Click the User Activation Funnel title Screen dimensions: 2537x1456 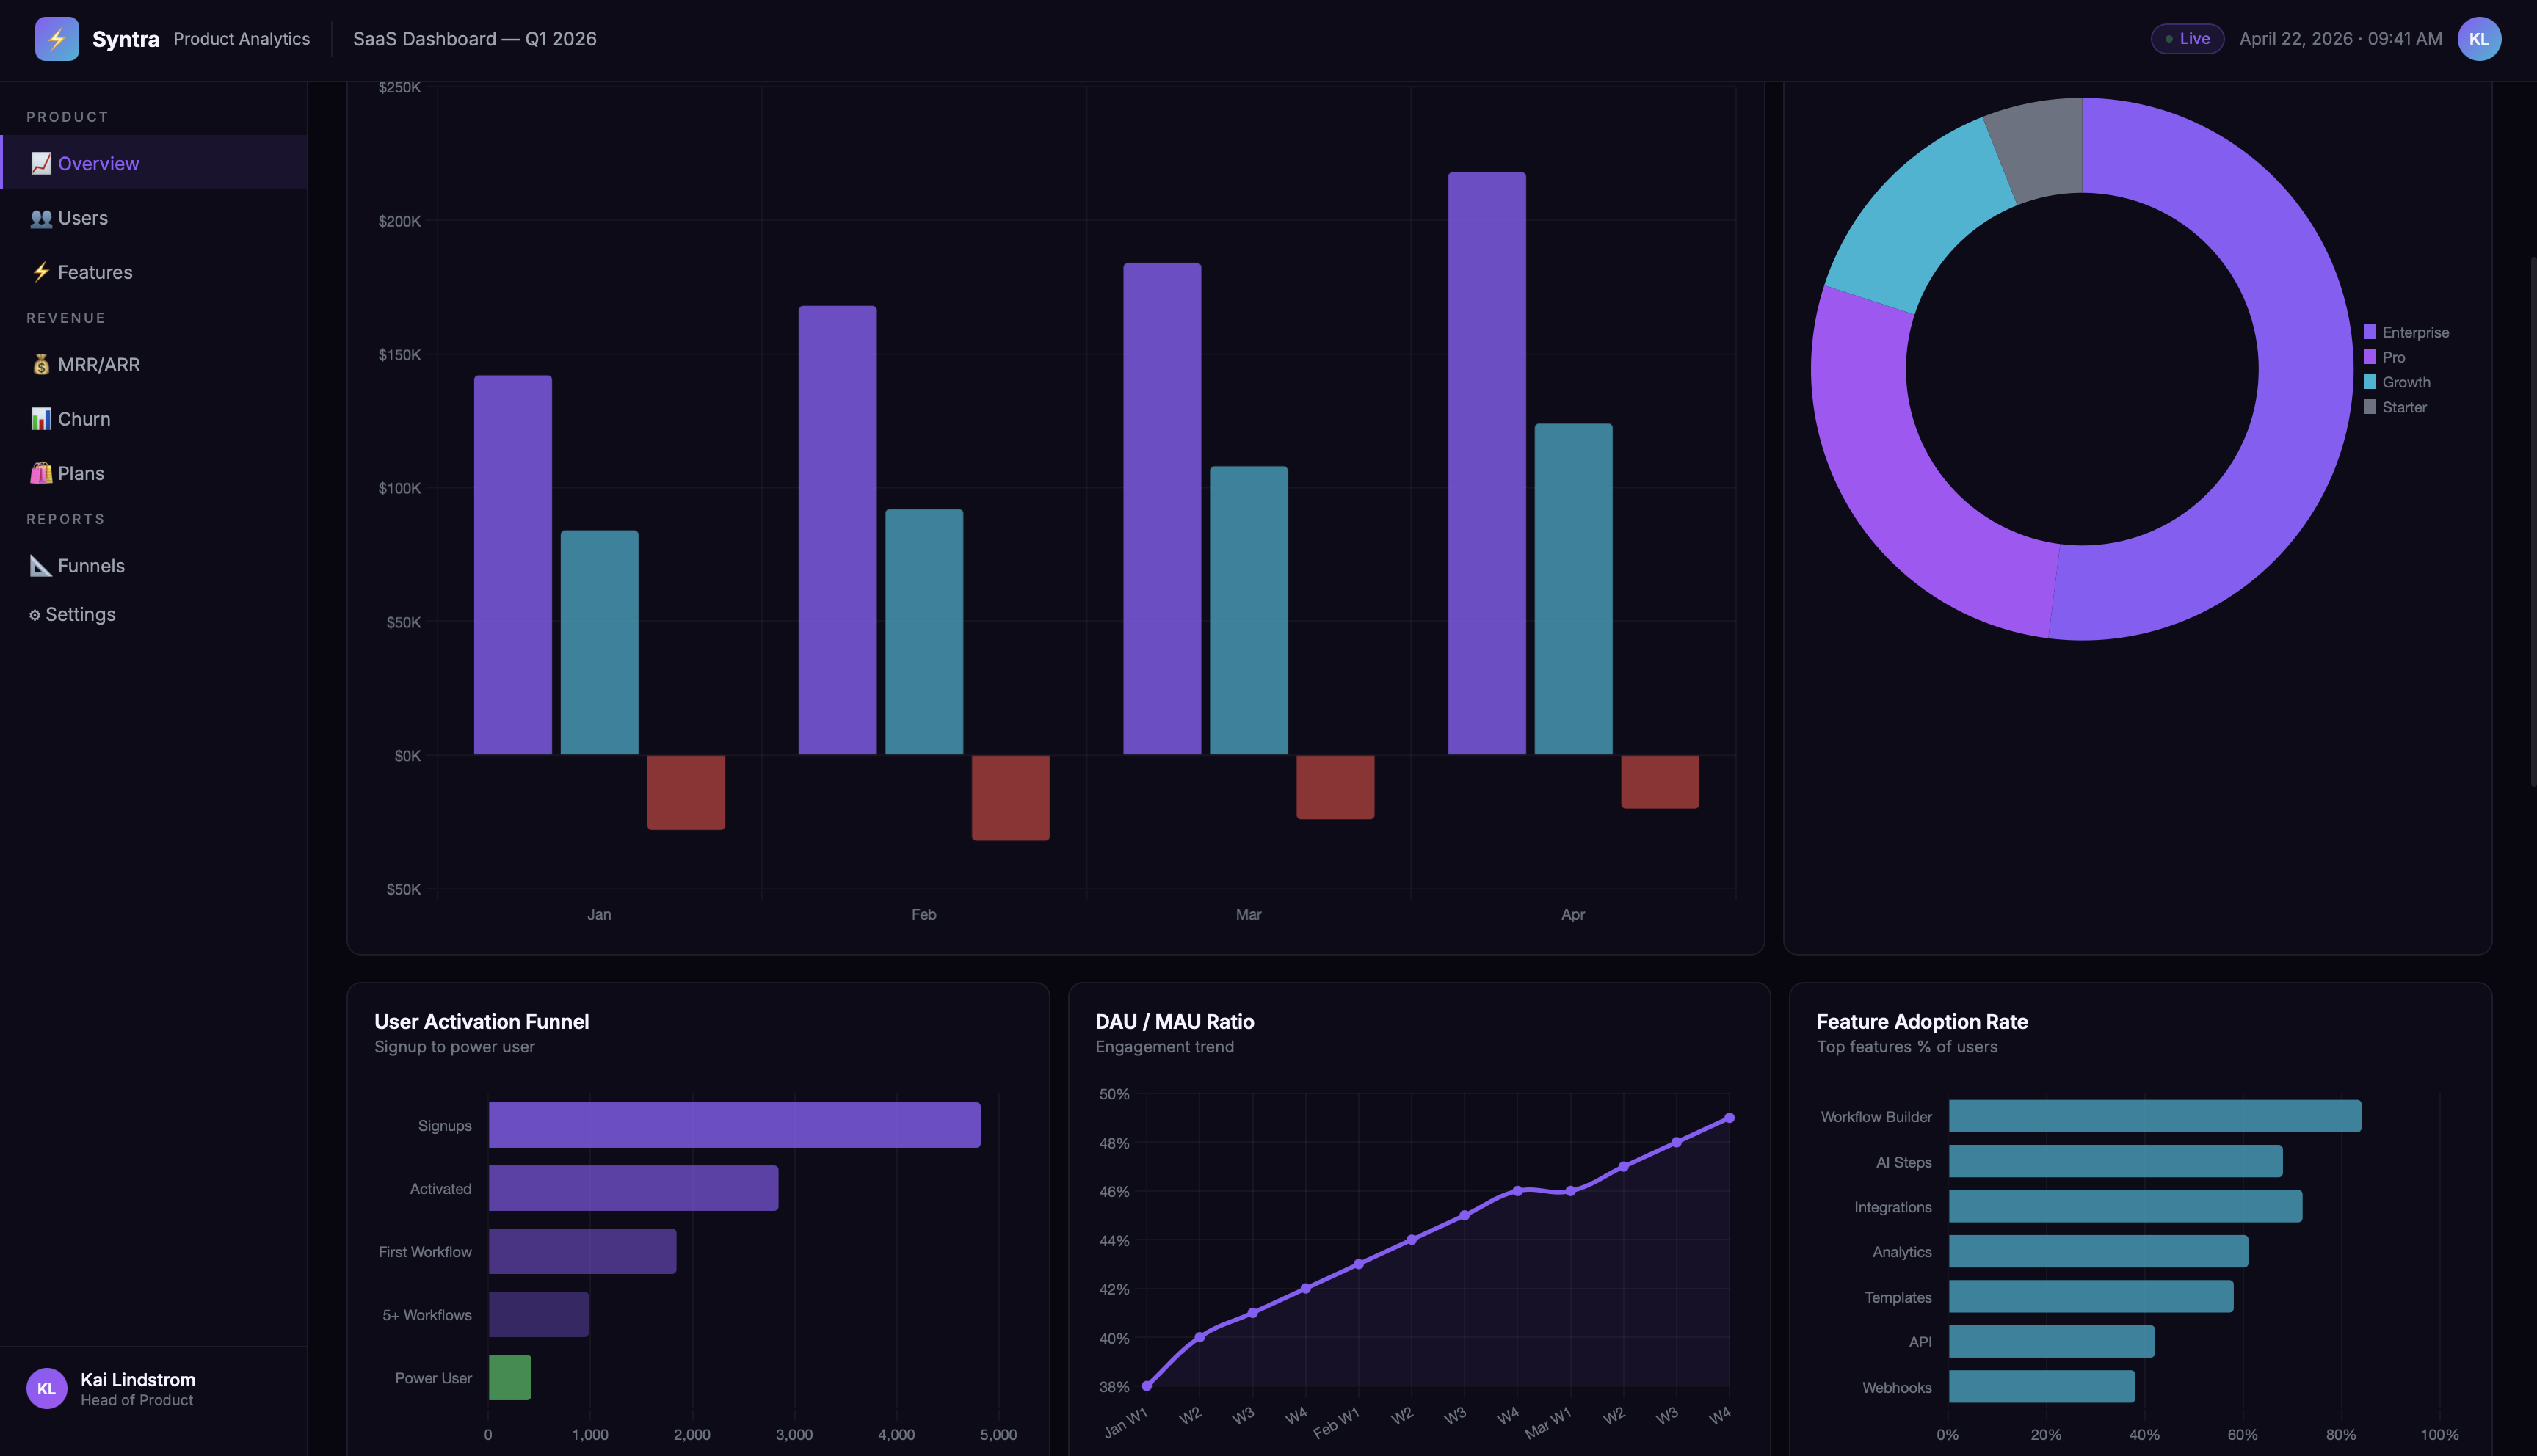coord(481,1021)
